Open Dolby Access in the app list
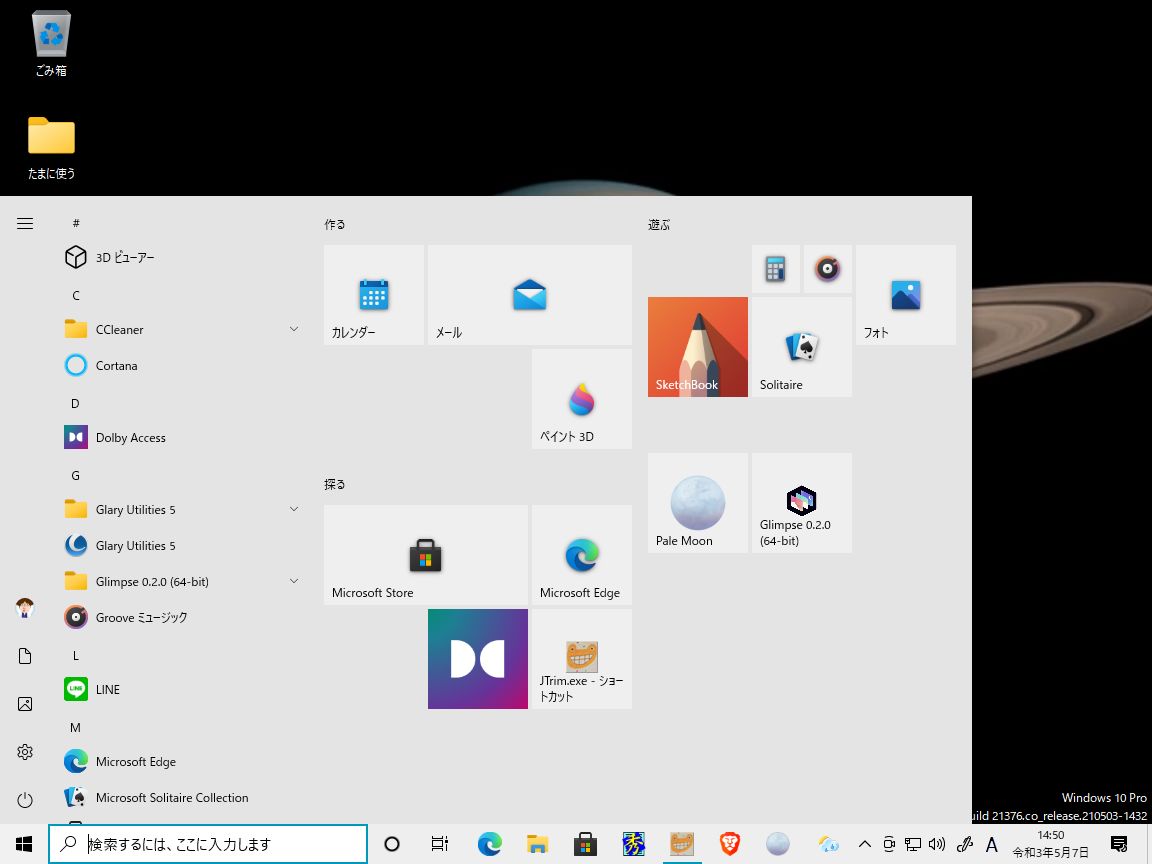1152x864 pixels. [x=183, y=437]
